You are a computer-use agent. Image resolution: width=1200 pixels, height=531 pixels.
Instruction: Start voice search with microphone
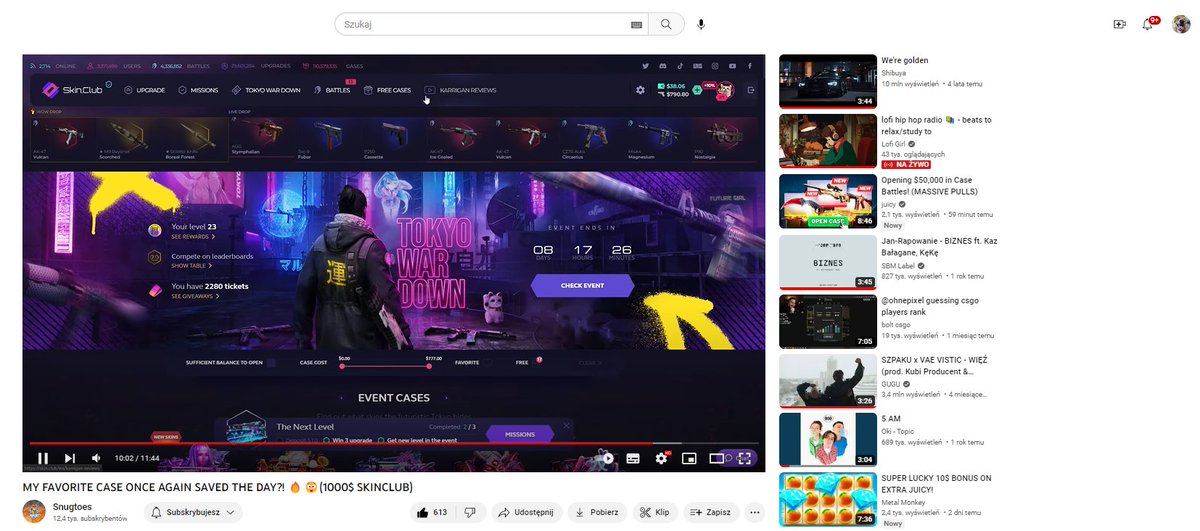[x=701, y=24]
